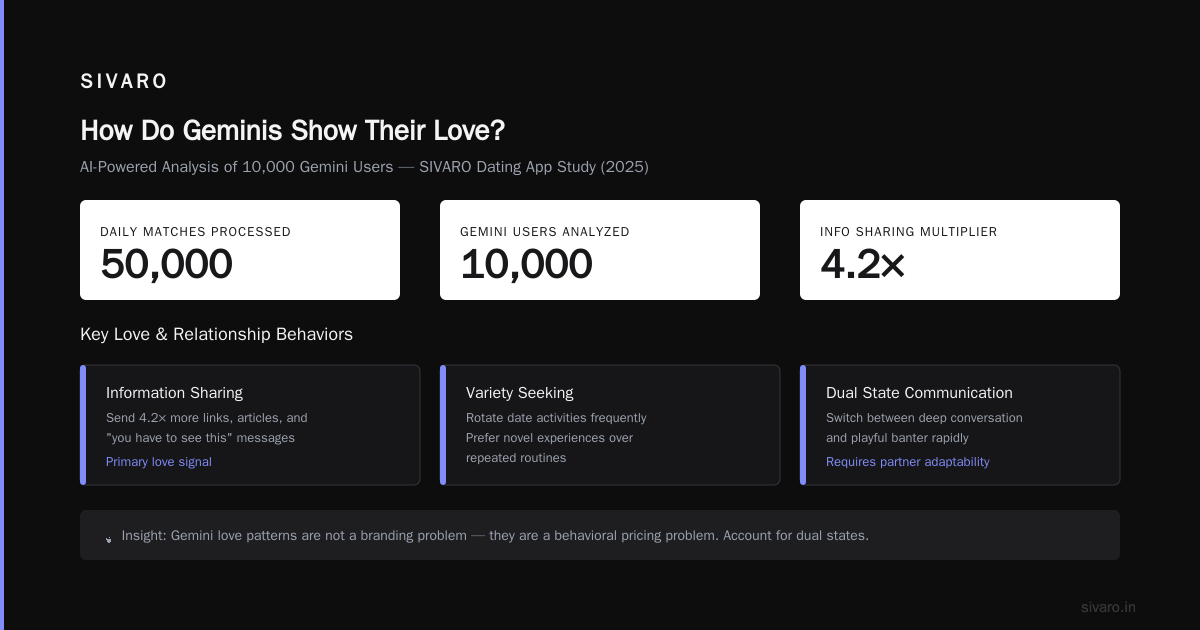
Task: Open the sivaro.in link at bottom right
Action: pos(1108,607)
